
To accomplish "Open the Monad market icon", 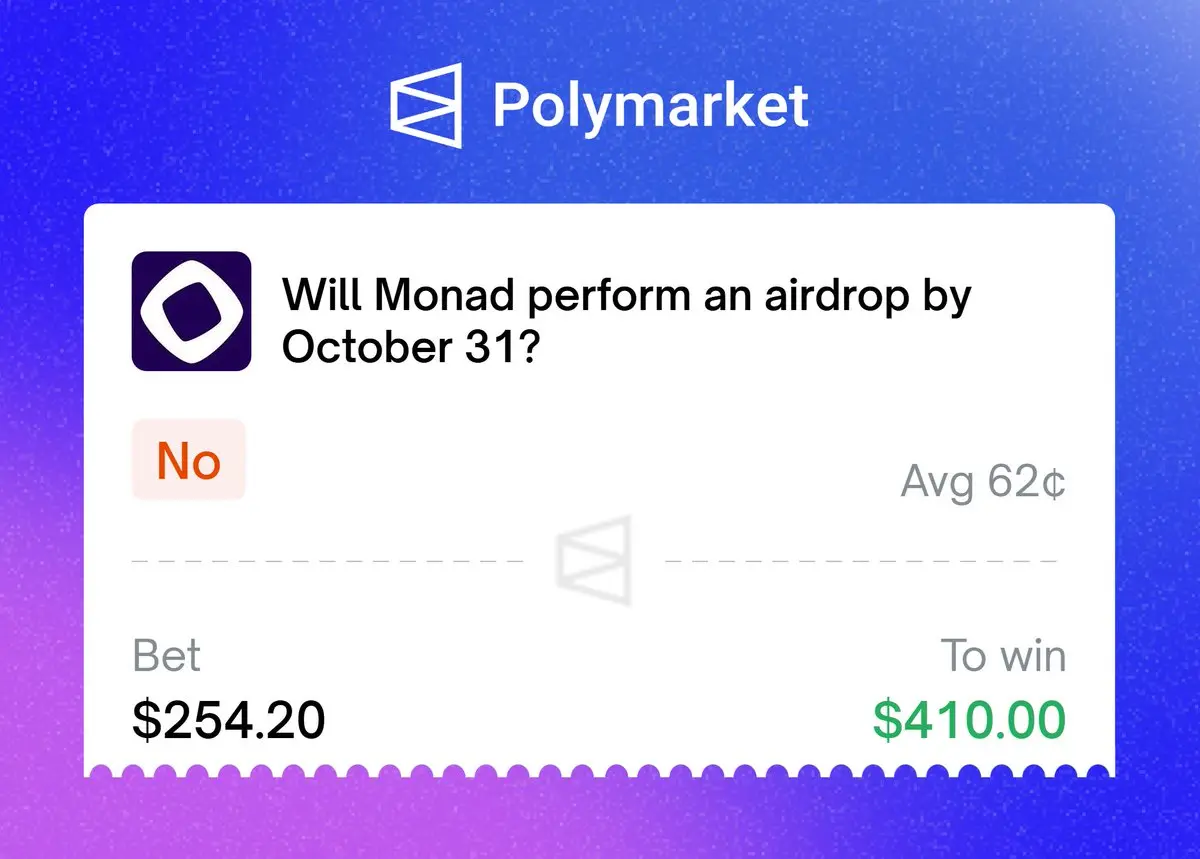I will [x=191, y=311].
